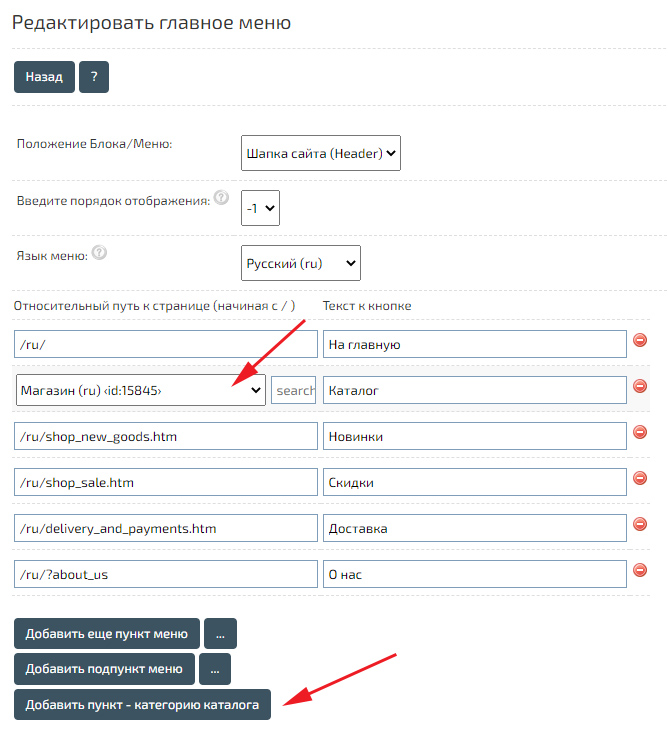Open the block position dropdown

point(321,153)
